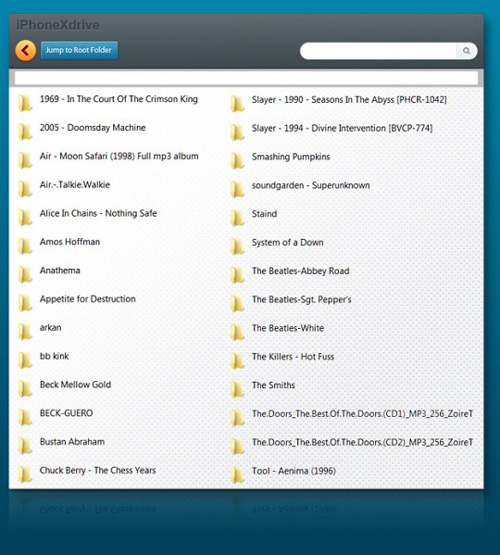500x555 pixels.
Task: Select 'System of a Down' folder name
Action: pyautogui.click(x=287, y=242)
